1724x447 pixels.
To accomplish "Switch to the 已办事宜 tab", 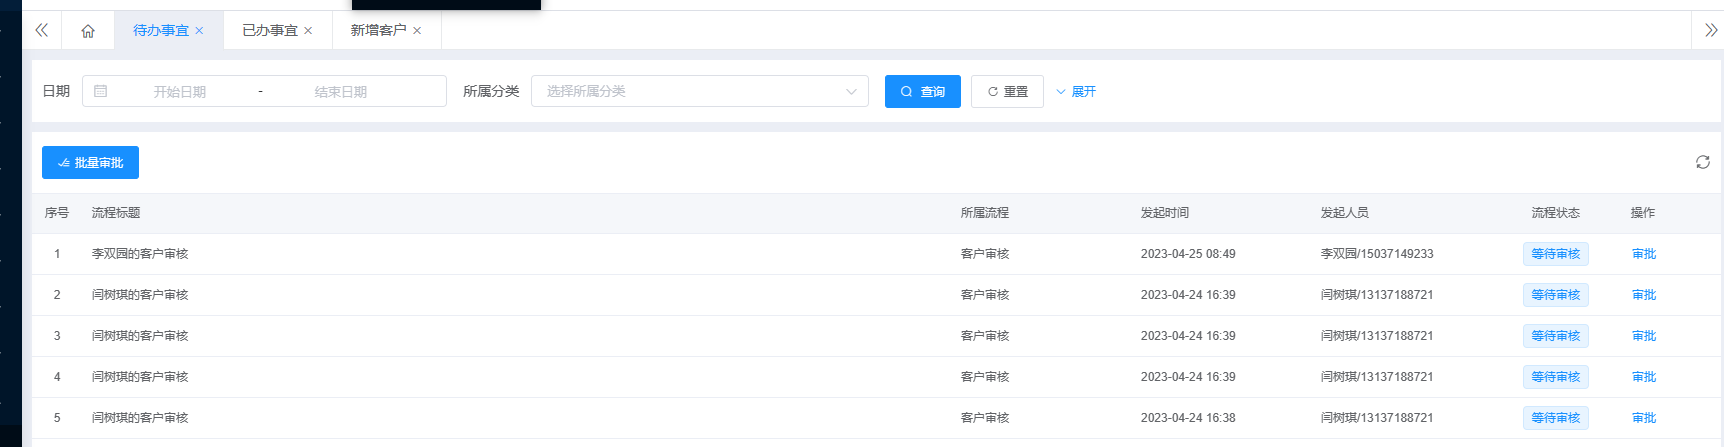I will (x=269, y=31).
